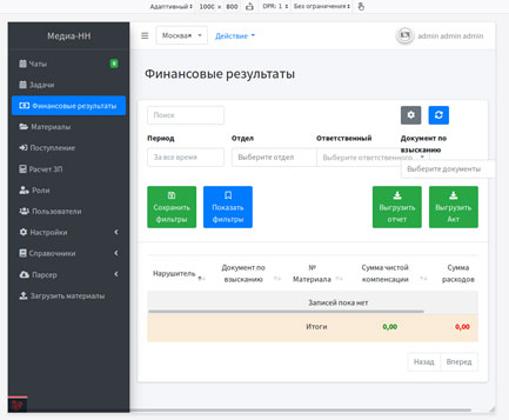Open the DPR dropdown
509x420 pixels.
[x=275, y=6]
